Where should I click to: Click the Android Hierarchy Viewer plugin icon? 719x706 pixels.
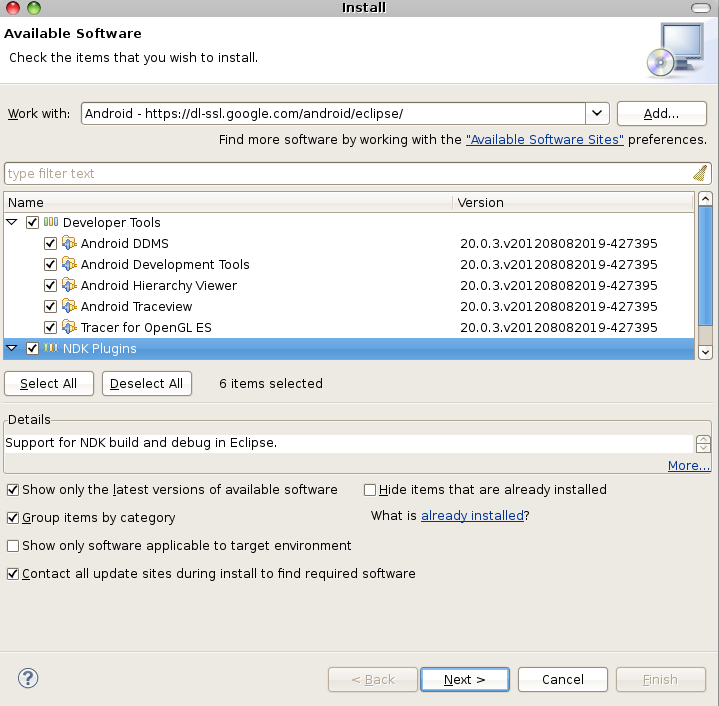tap(69, 285)
